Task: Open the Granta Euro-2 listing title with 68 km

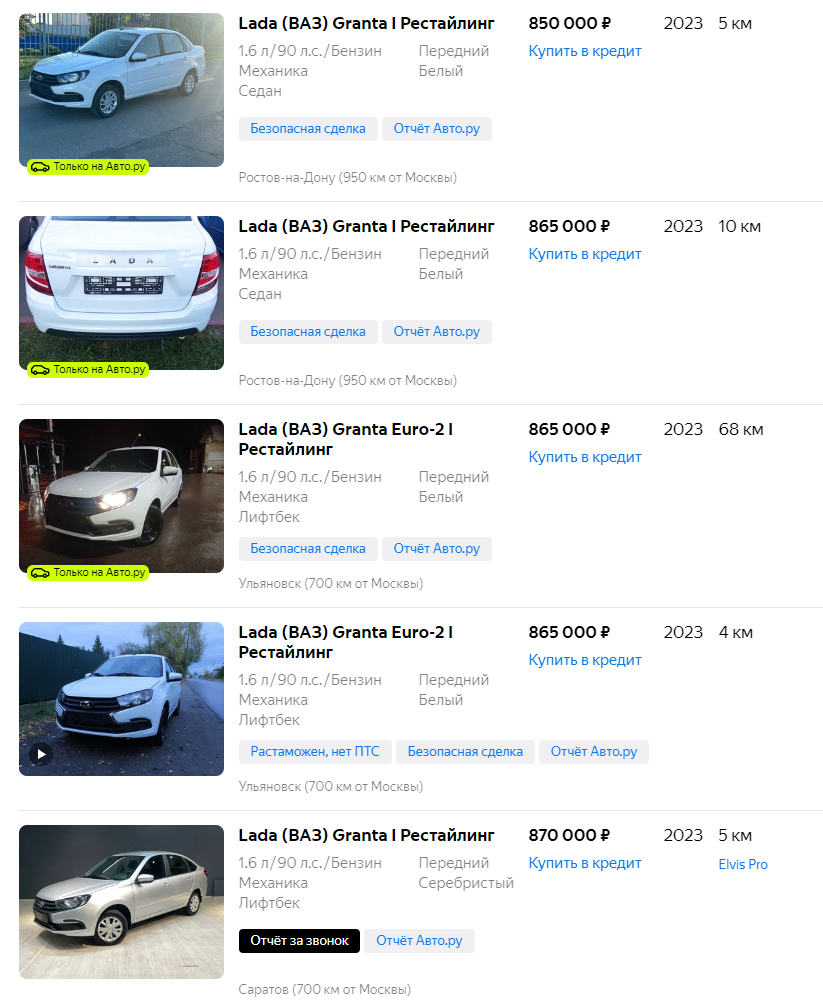Action: coord(345,439)
